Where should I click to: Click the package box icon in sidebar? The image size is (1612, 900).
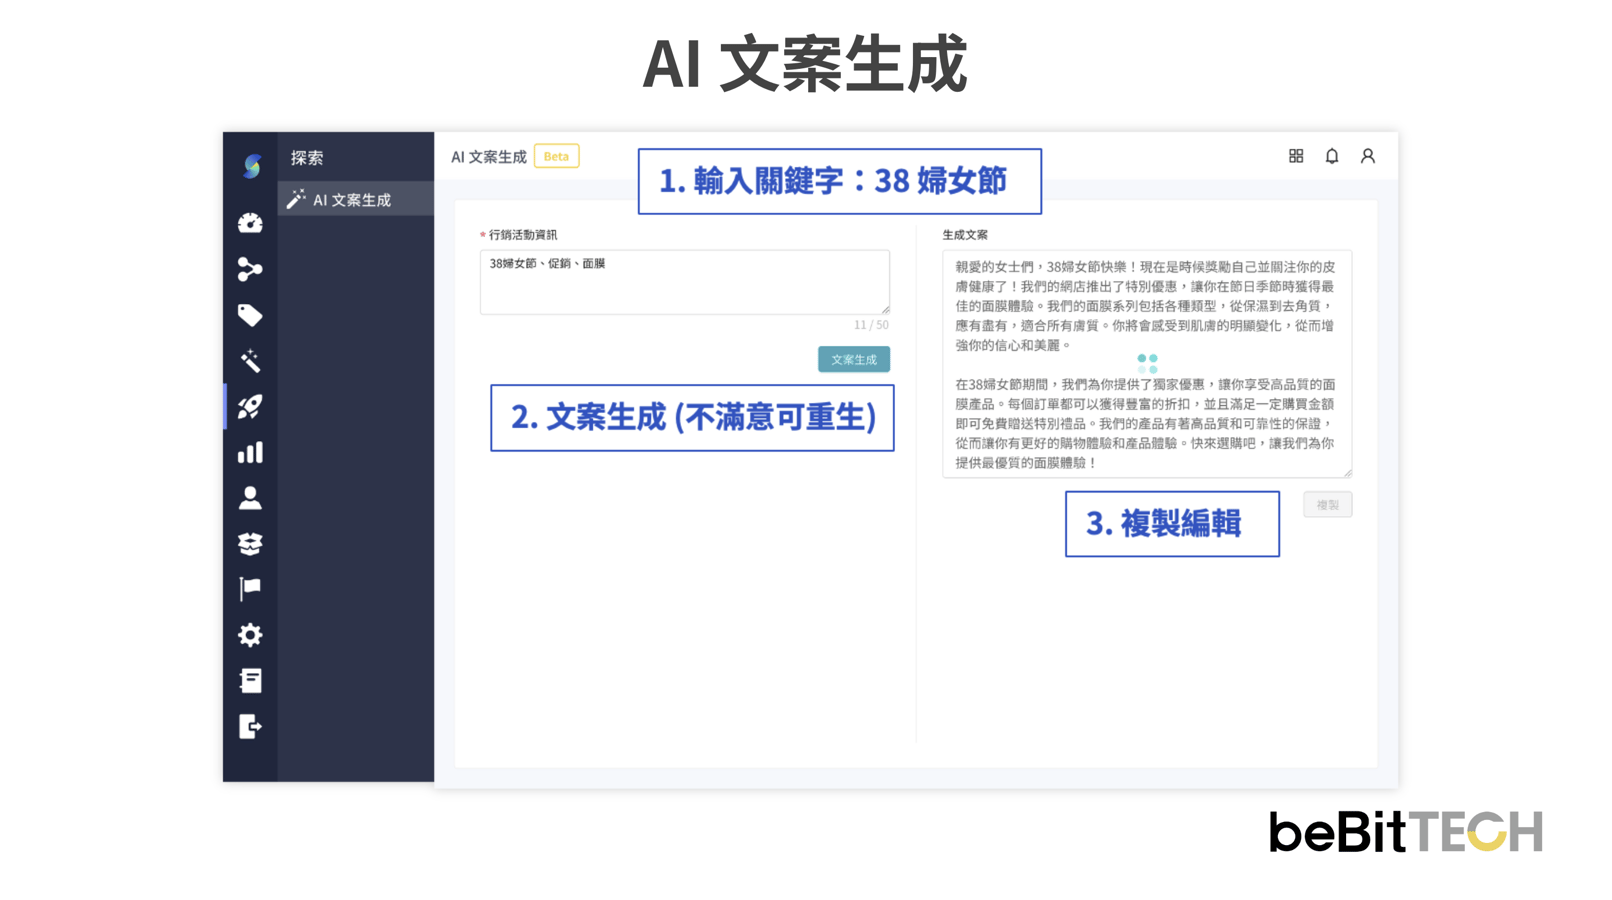tap(250, 544)
